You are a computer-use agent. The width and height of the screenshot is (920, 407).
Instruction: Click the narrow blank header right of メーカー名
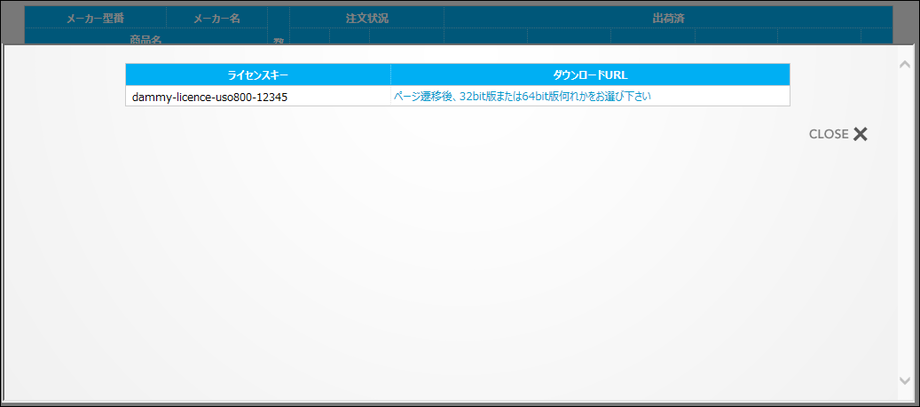tap(278, 19)
